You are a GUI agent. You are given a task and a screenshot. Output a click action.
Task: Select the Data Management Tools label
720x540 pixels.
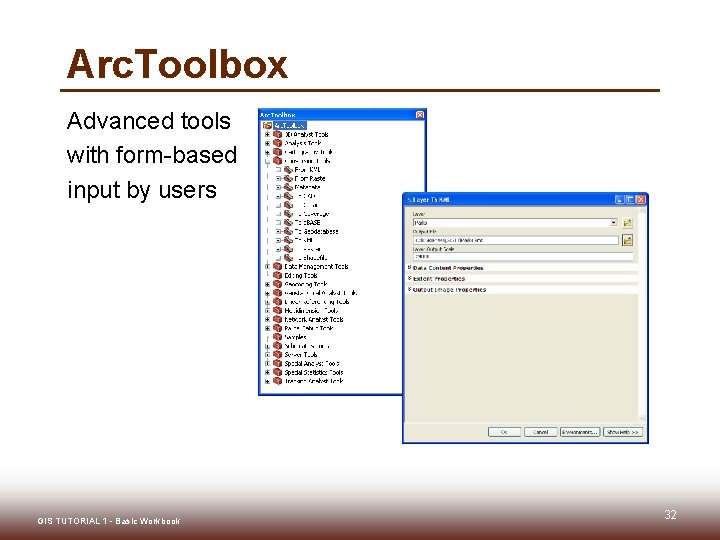coord(316,266)
